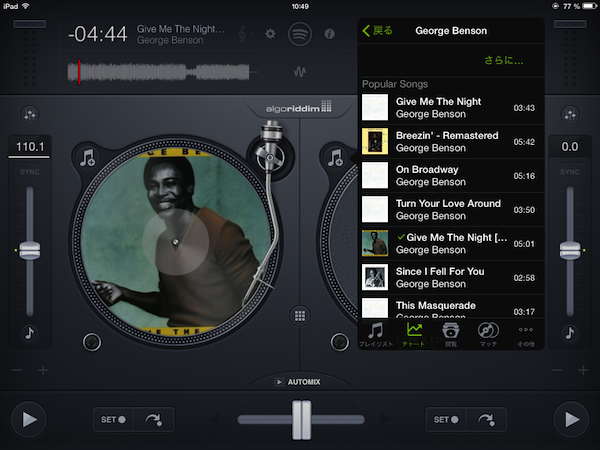Viewport: 600px width, 450px height.
Task: Select Turn Your Love Around song
Action: (x=452, y=210)
